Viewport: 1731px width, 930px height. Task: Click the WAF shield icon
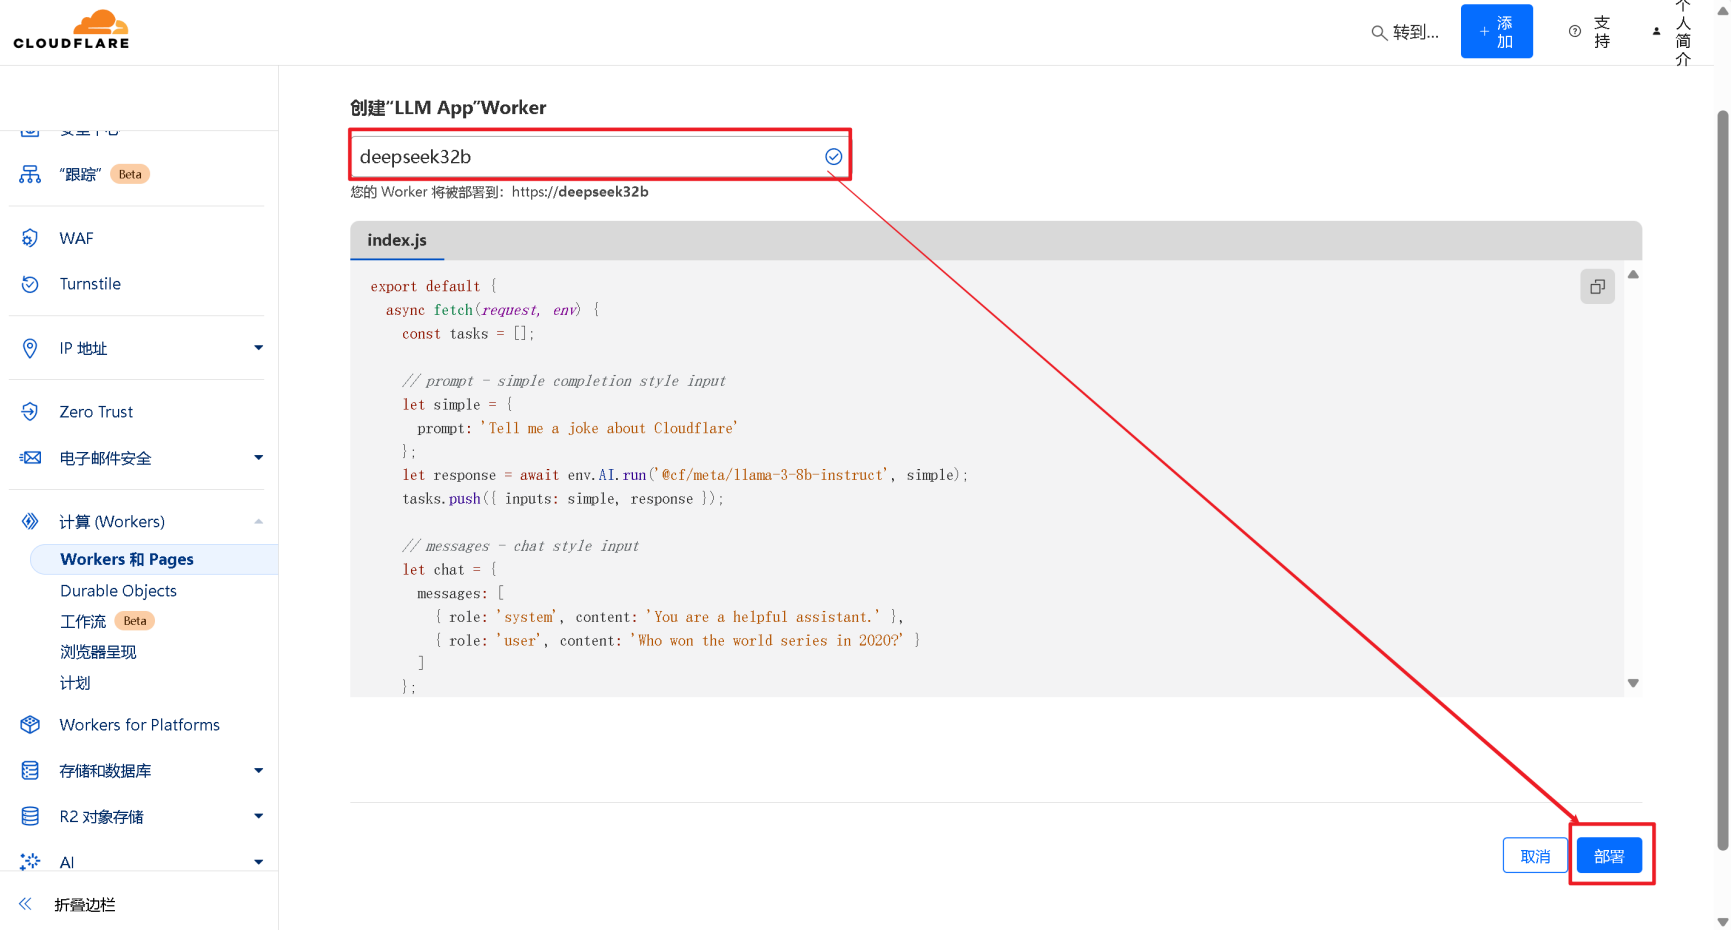click(x=30, y=238)
